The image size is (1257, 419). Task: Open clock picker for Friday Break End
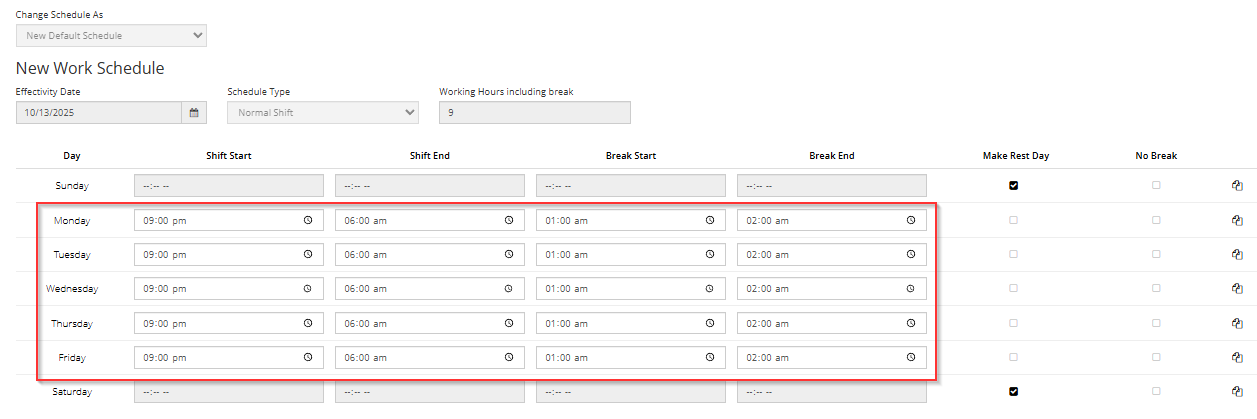[x=910, y=357]
